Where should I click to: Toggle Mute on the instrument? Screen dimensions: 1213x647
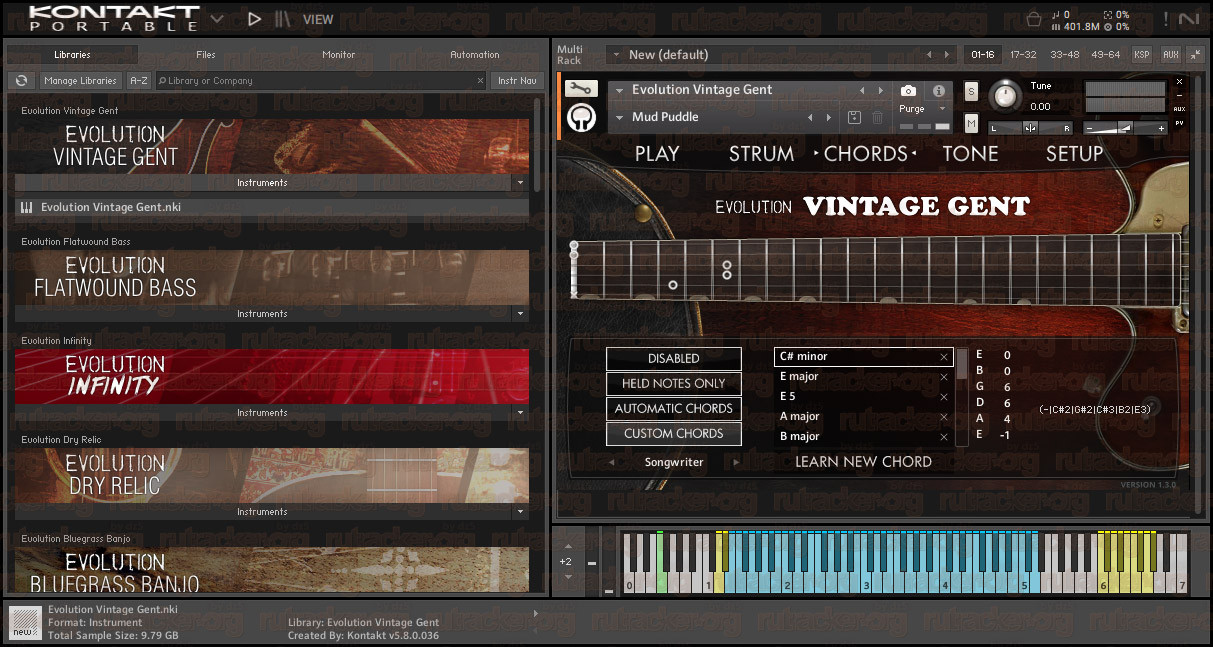pyautogui.click(x=971, y=123)
